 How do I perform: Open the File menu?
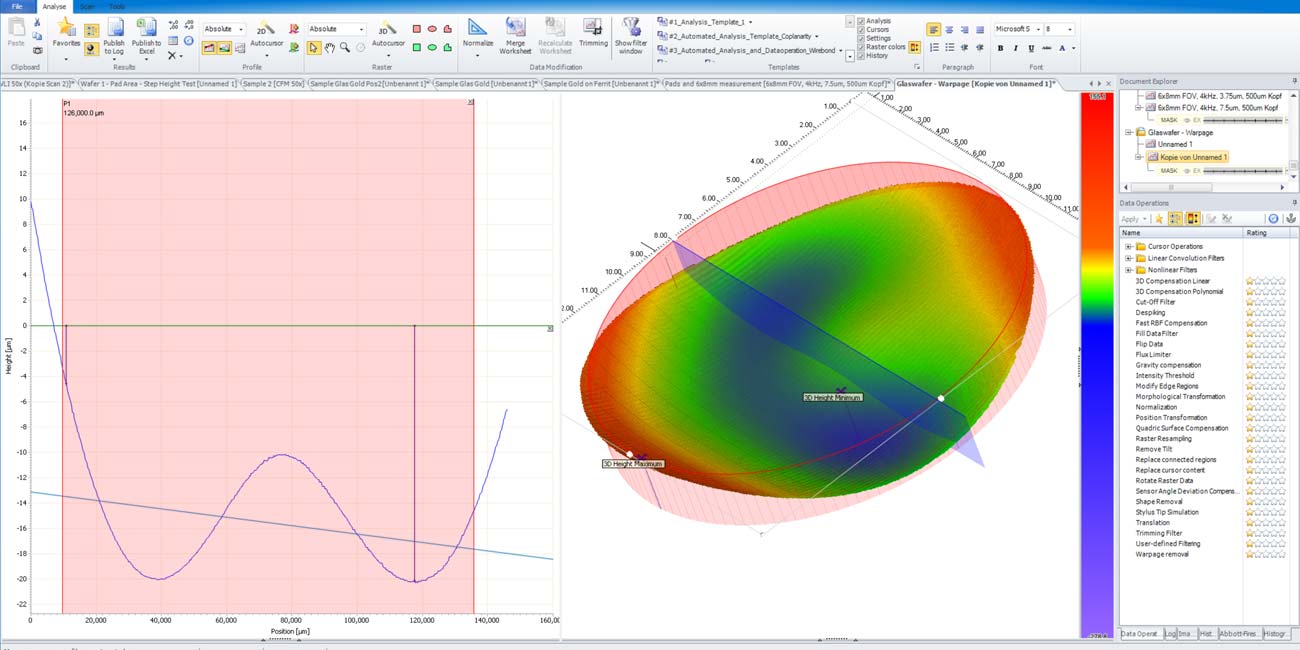tap(19, 6)
